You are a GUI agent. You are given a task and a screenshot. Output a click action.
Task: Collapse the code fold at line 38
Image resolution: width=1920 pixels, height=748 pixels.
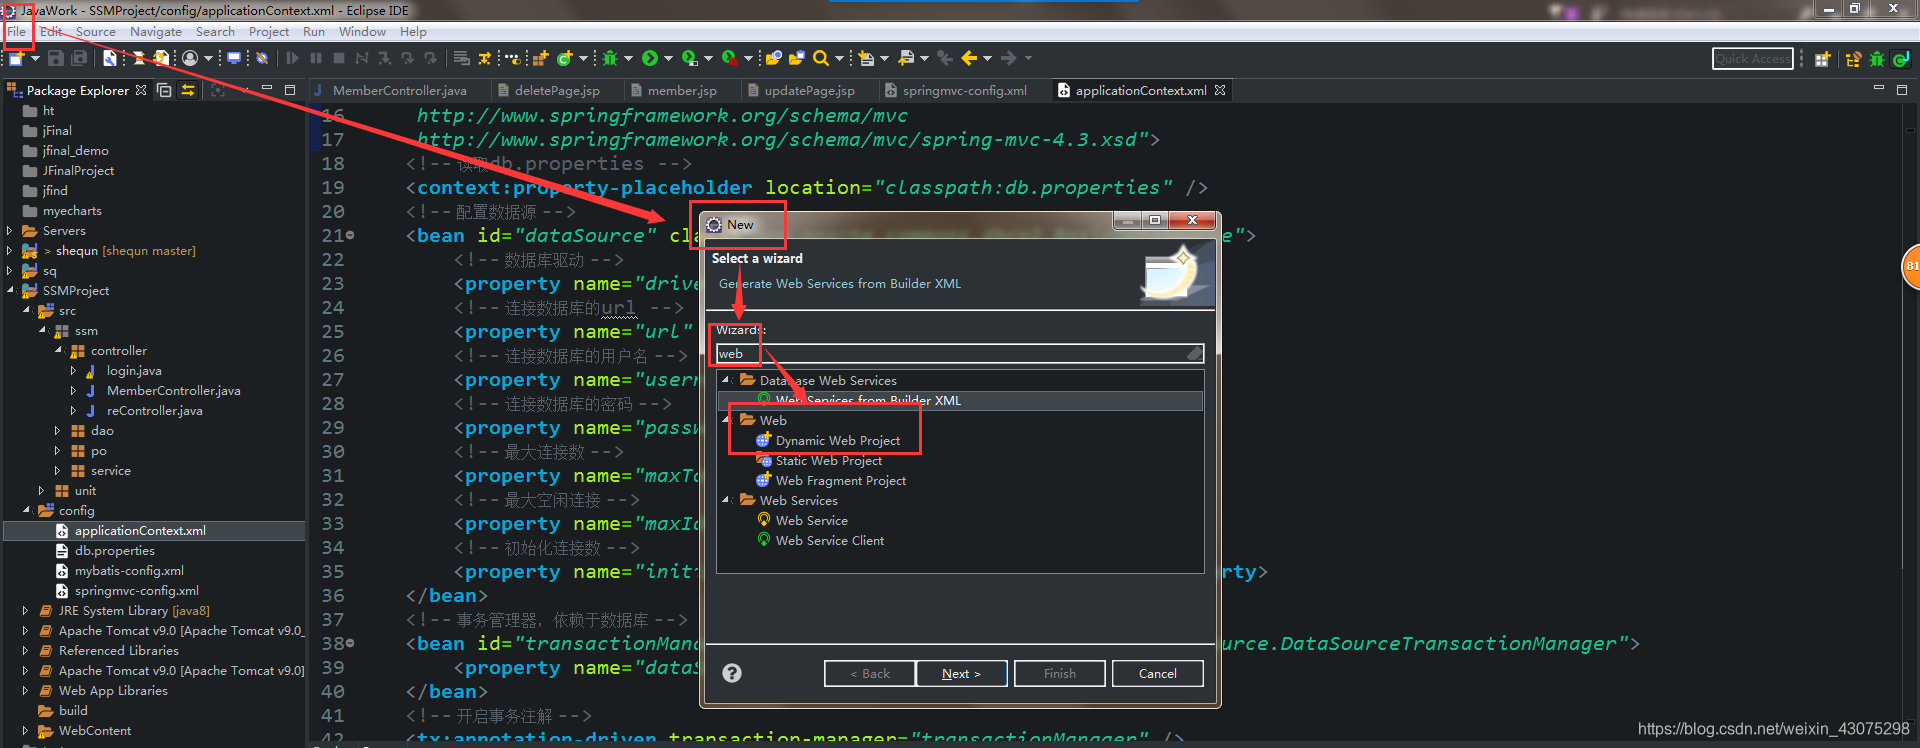(350, 644)
